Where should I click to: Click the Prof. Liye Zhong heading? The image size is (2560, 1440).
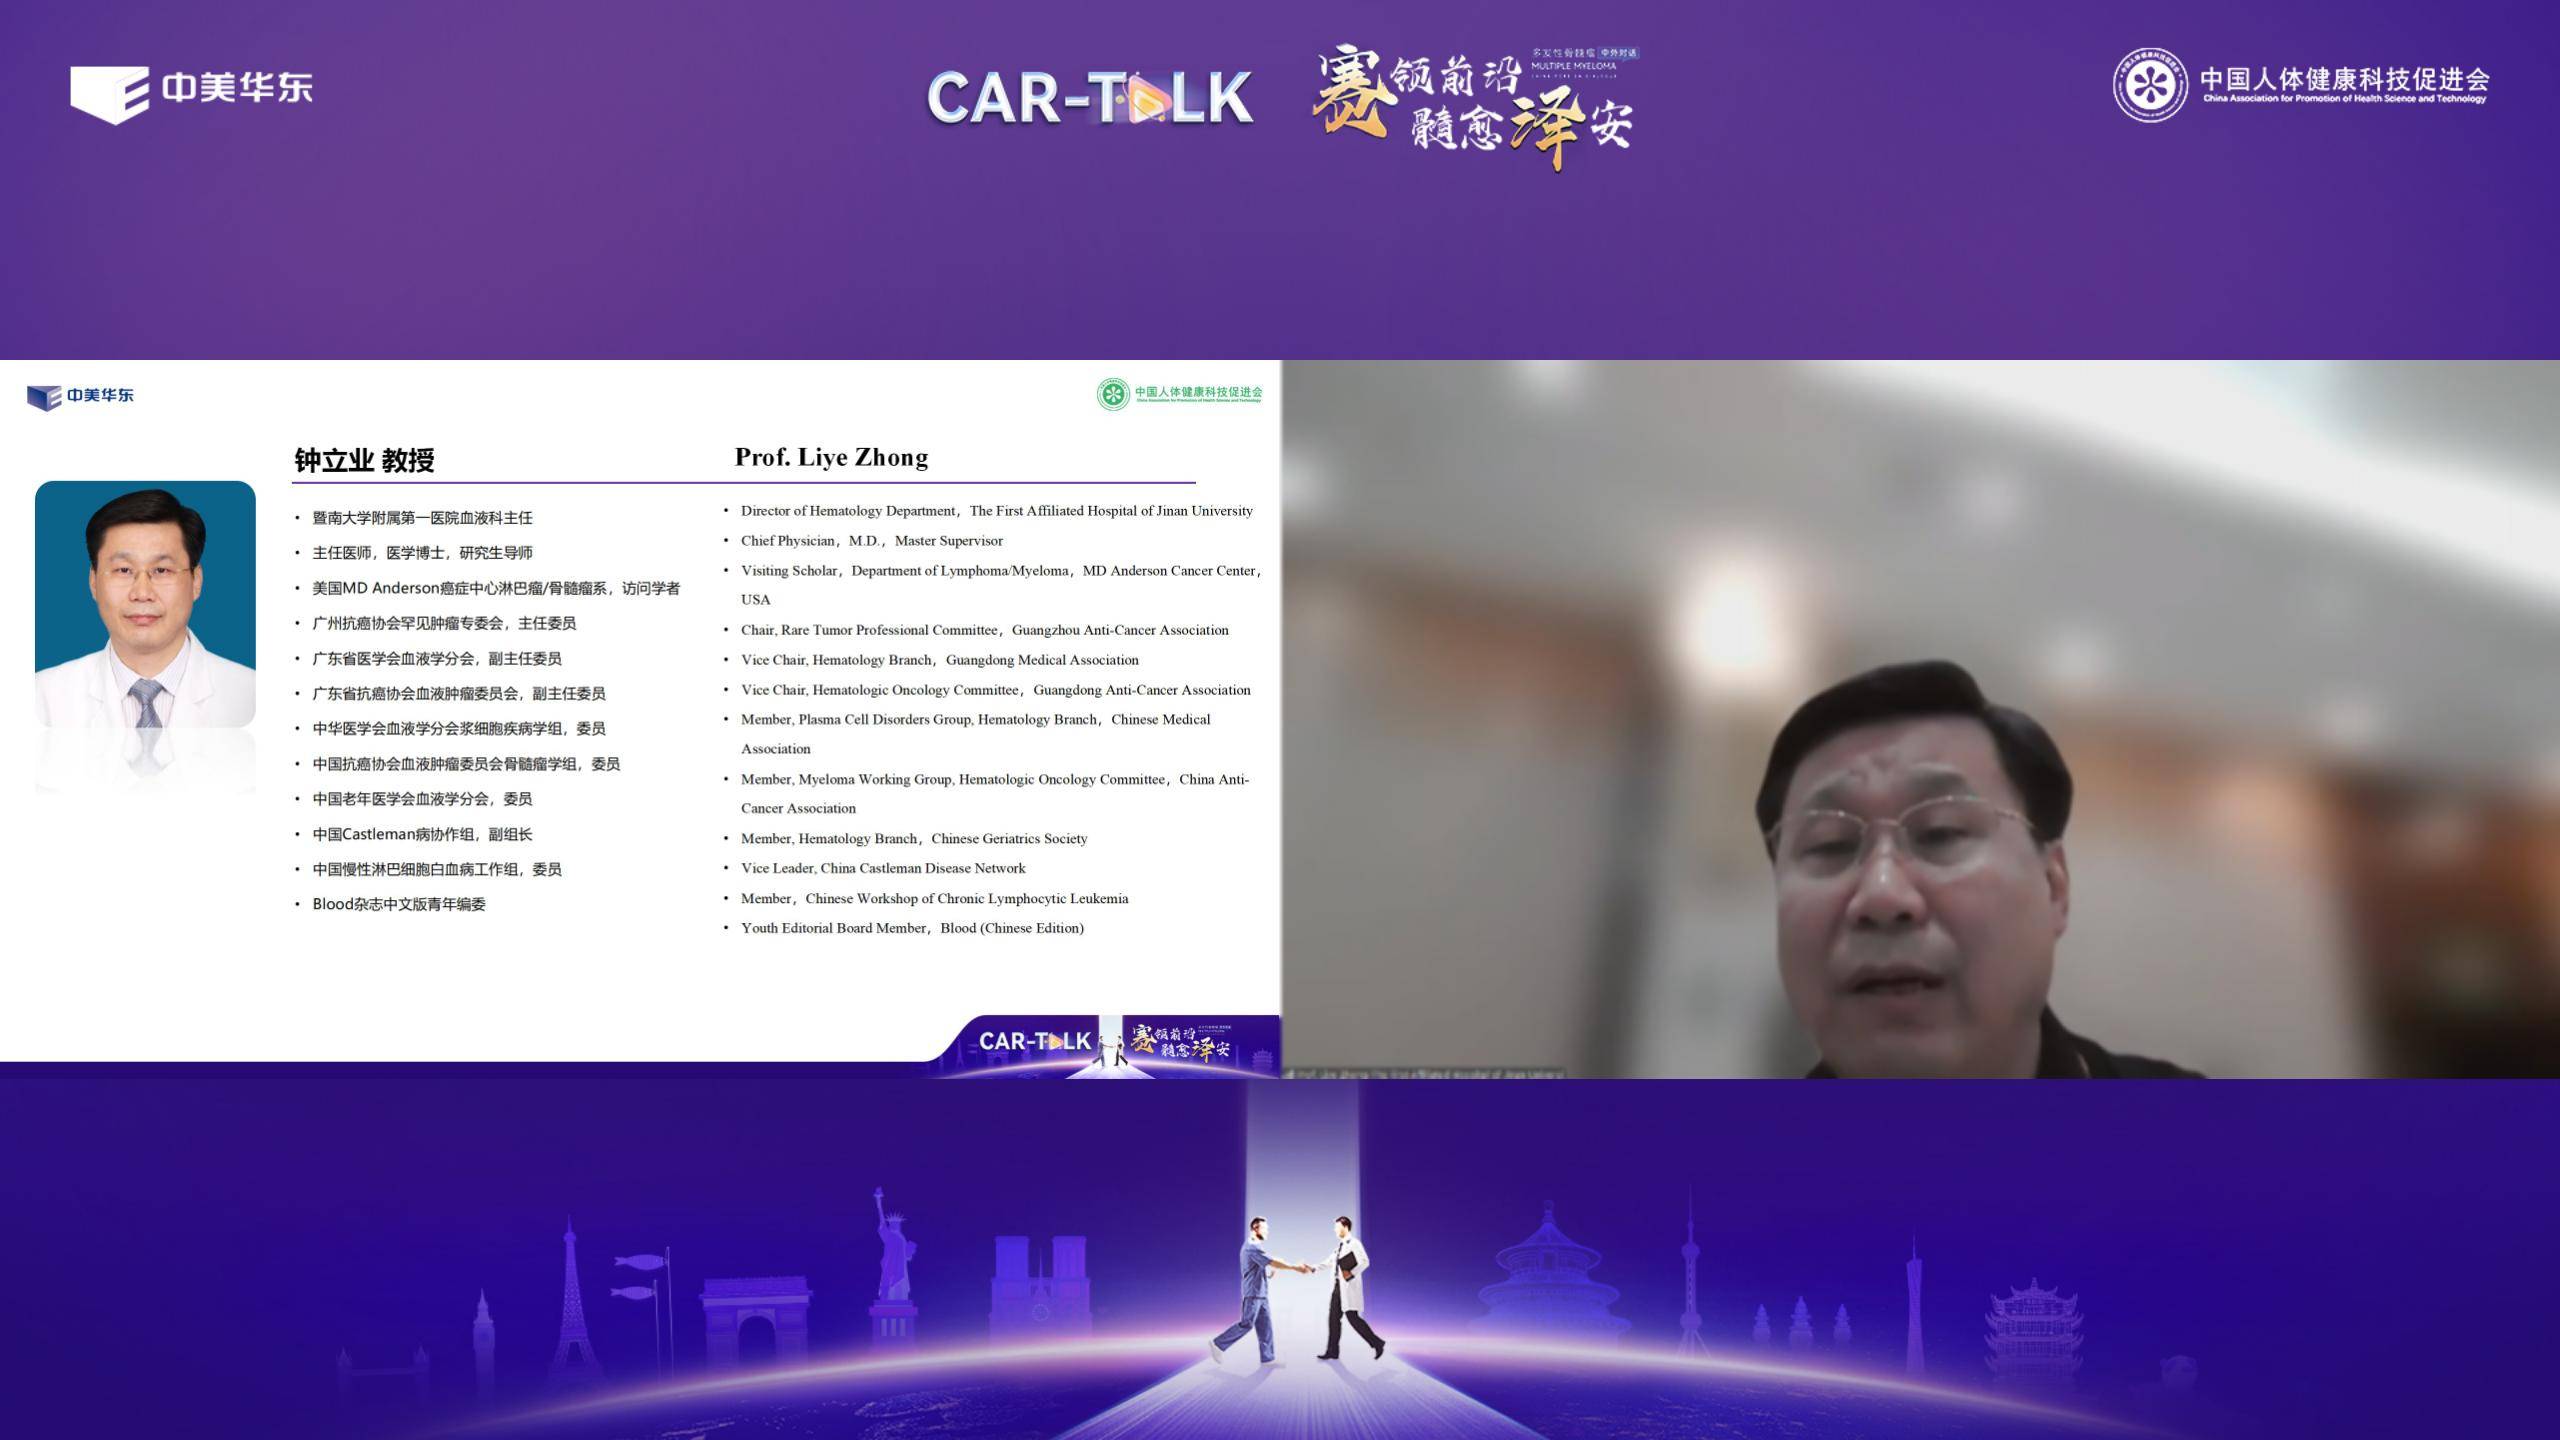click(x=830, y=457)
